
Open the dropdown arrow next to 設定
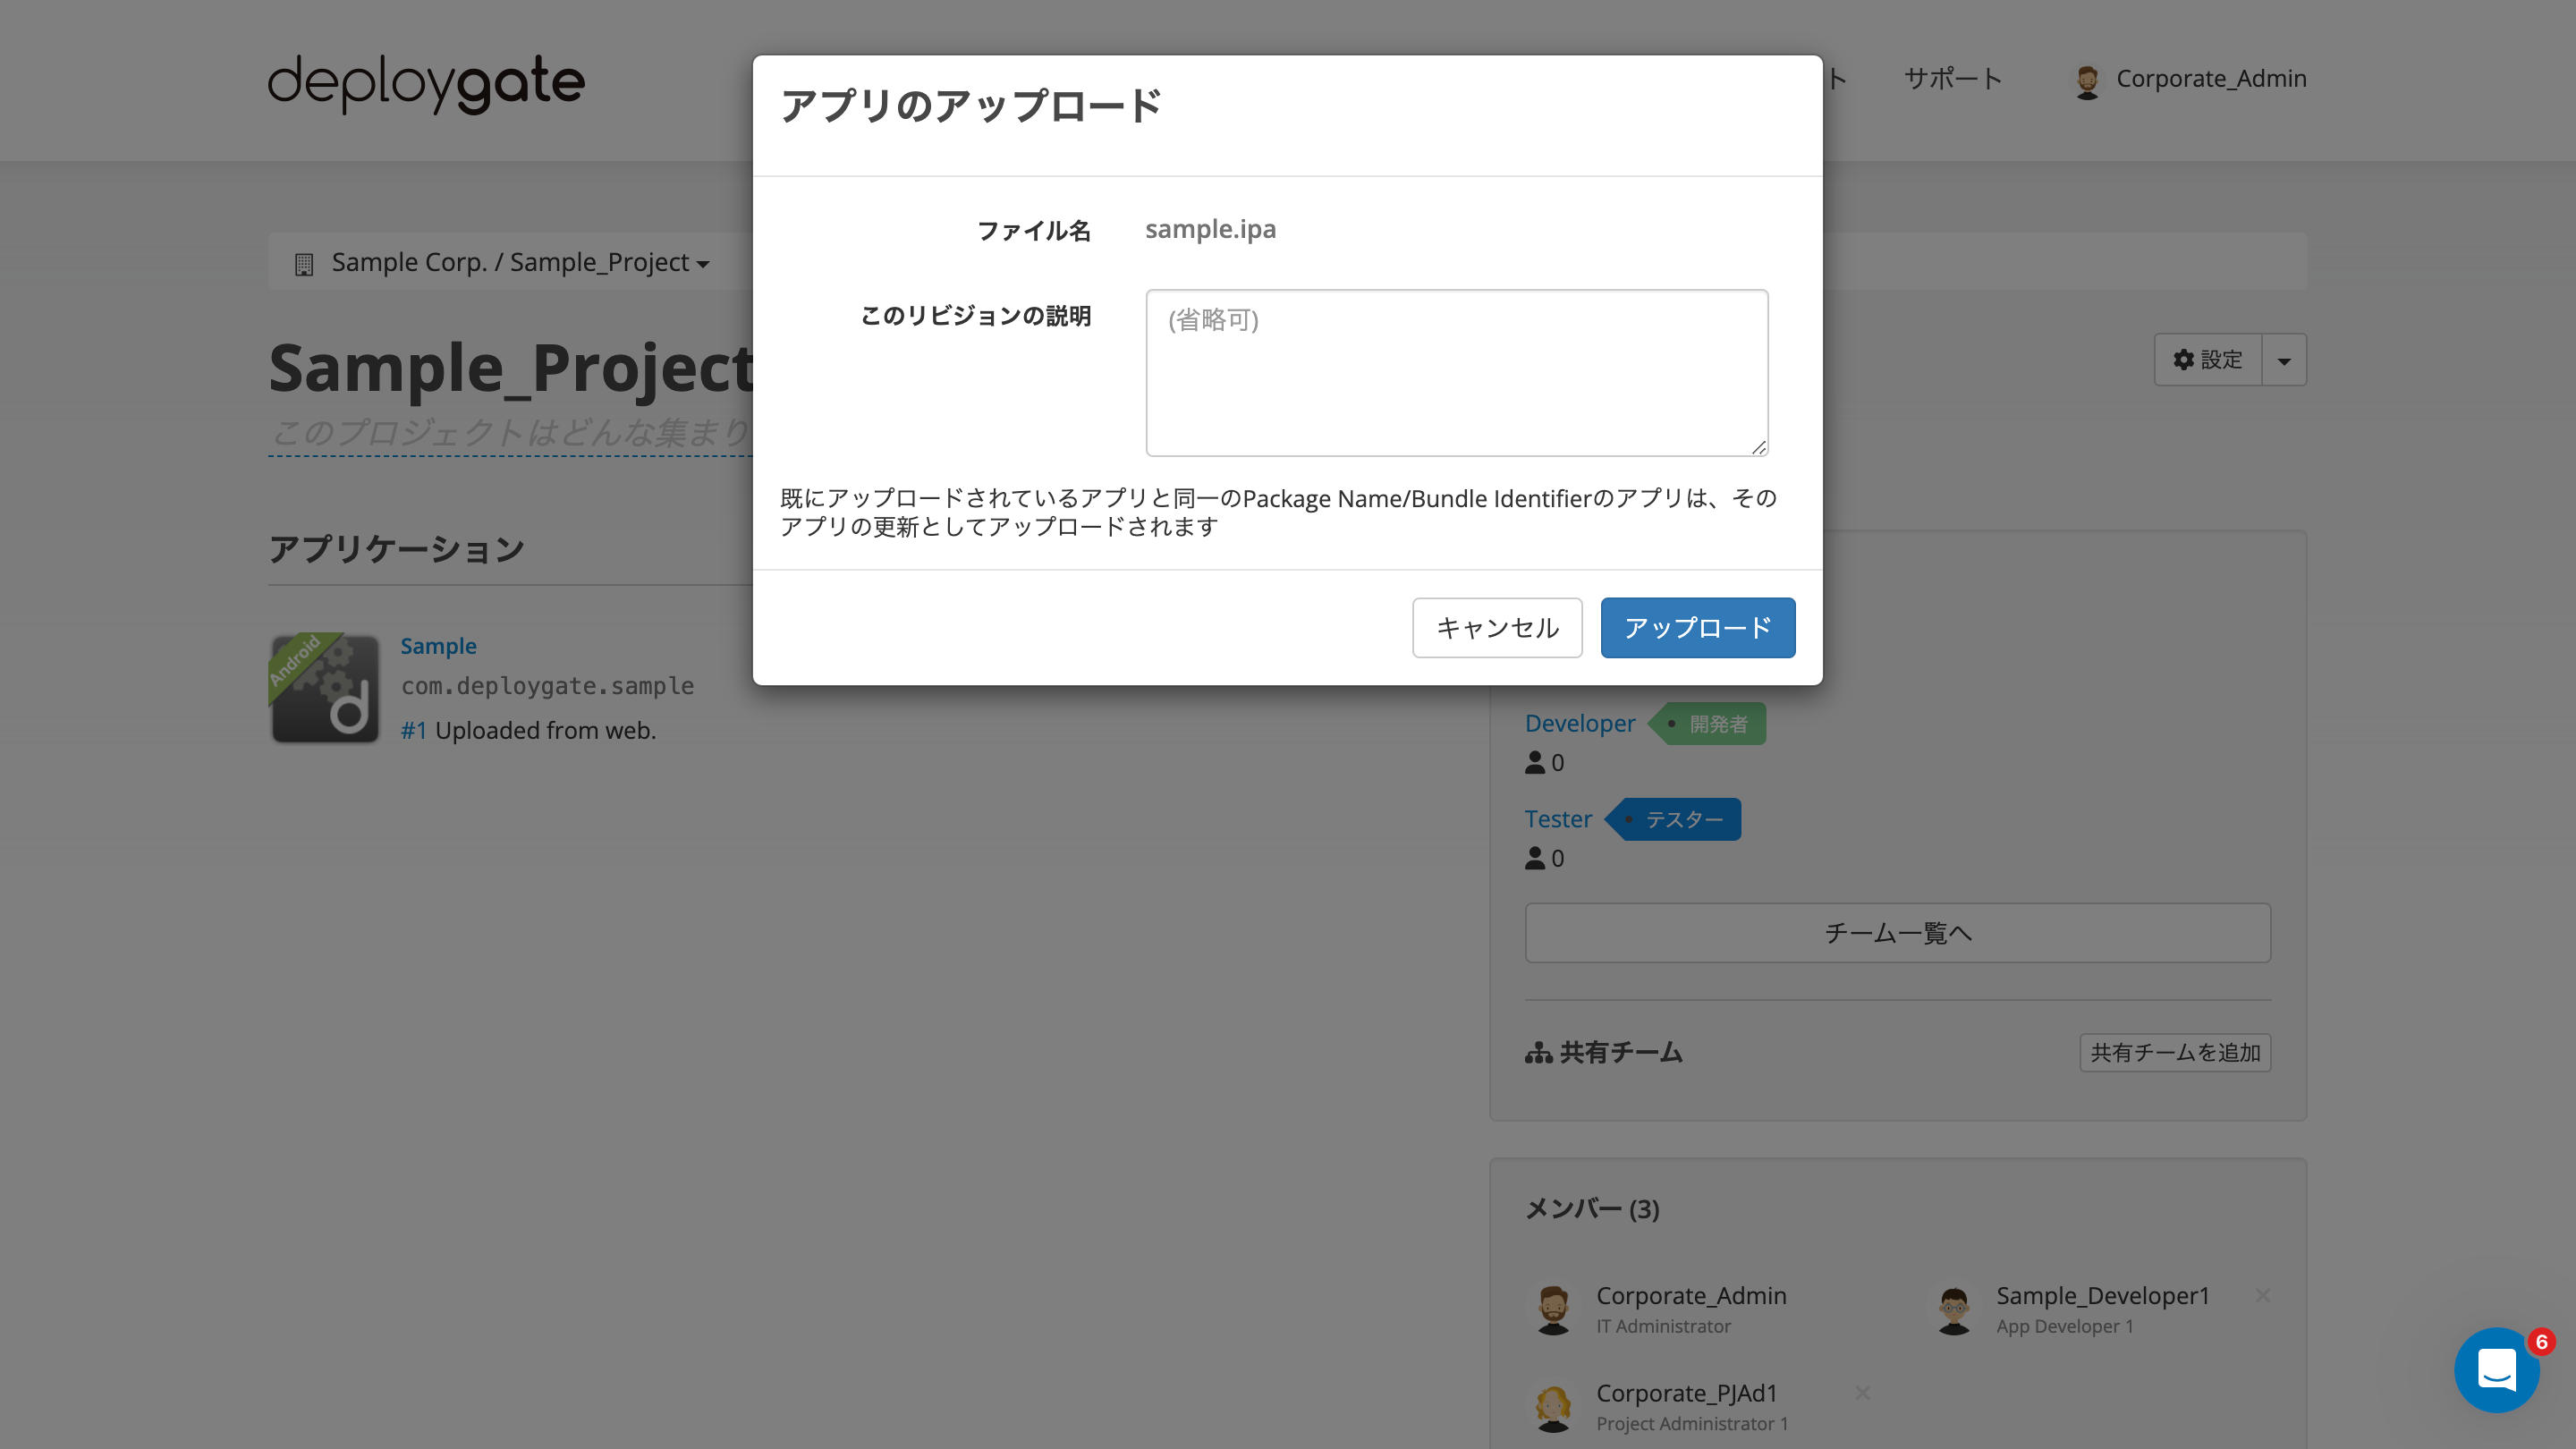tap(2285, 360)
